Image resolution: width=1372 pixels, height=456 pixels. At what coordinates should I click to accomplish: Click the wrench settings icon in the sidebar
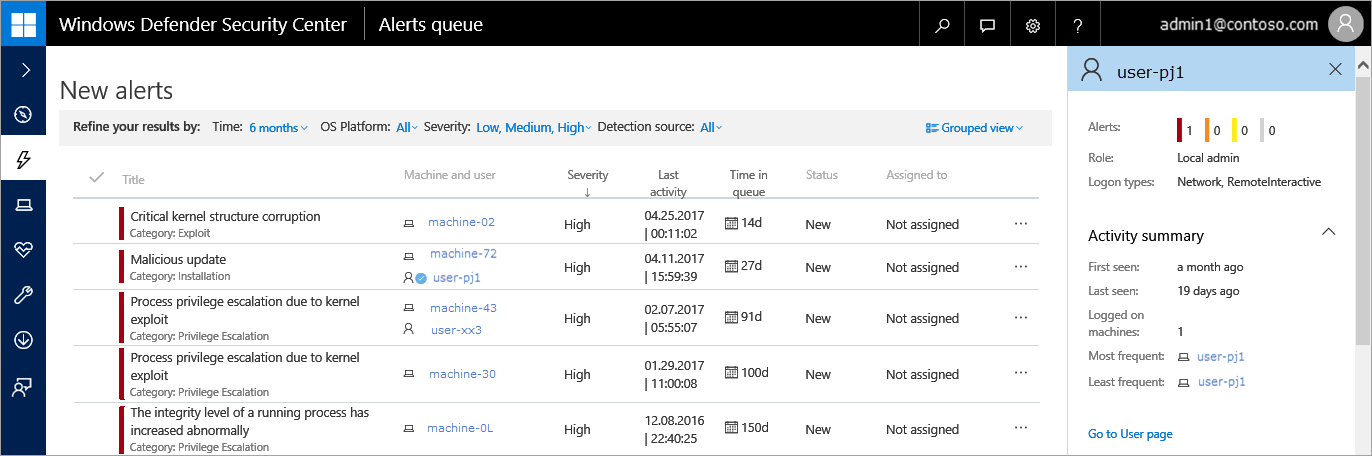tap(23, 295)
